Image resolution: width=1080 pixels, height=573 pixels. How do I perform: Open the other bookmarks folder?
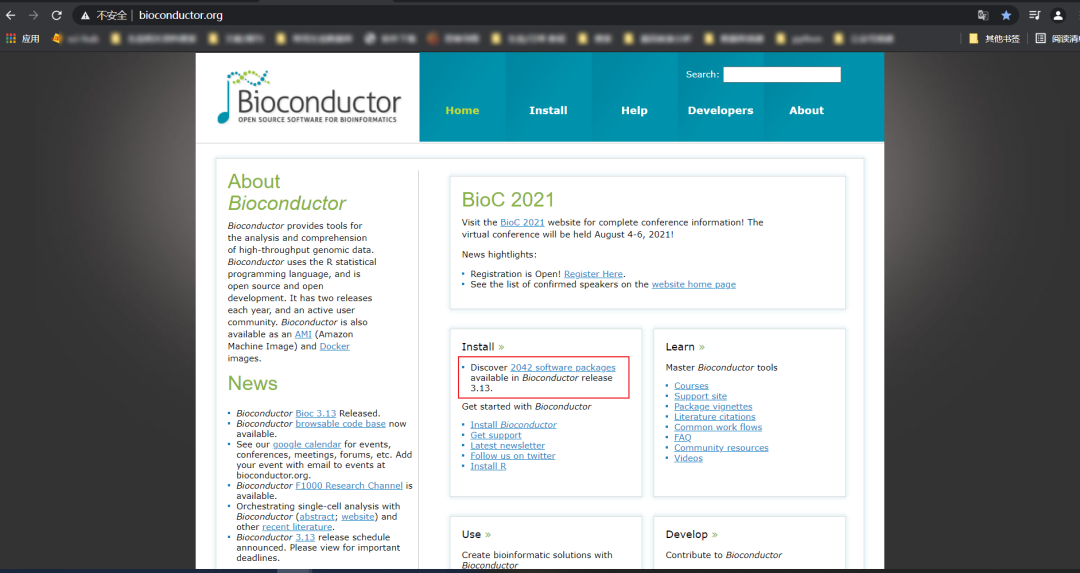click(995, 39)
